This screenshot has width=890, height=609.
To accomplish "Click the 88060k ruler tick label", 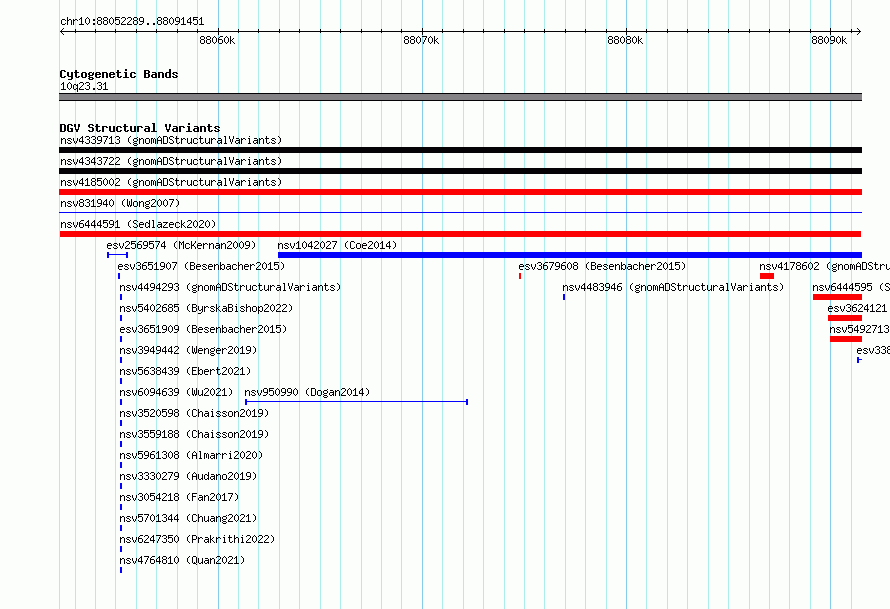I will point(217,40).
